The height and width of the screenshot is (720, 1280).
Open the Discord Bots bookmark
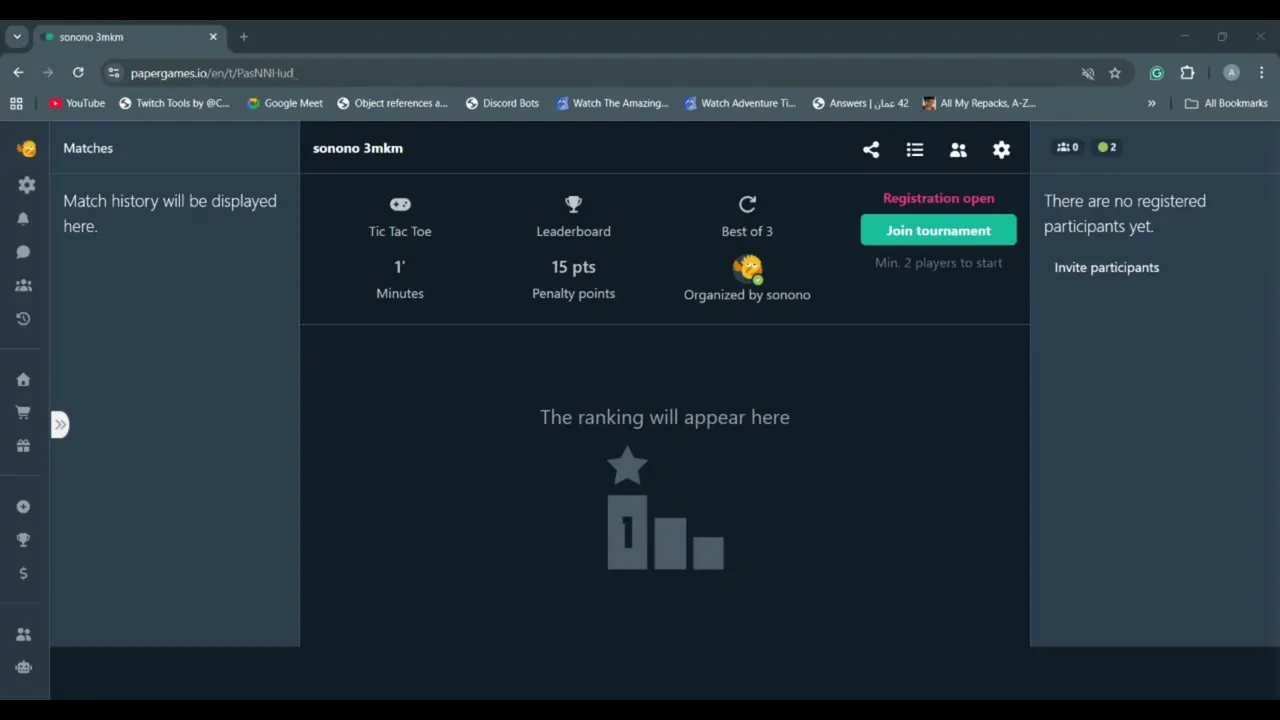tap(502, 103)
